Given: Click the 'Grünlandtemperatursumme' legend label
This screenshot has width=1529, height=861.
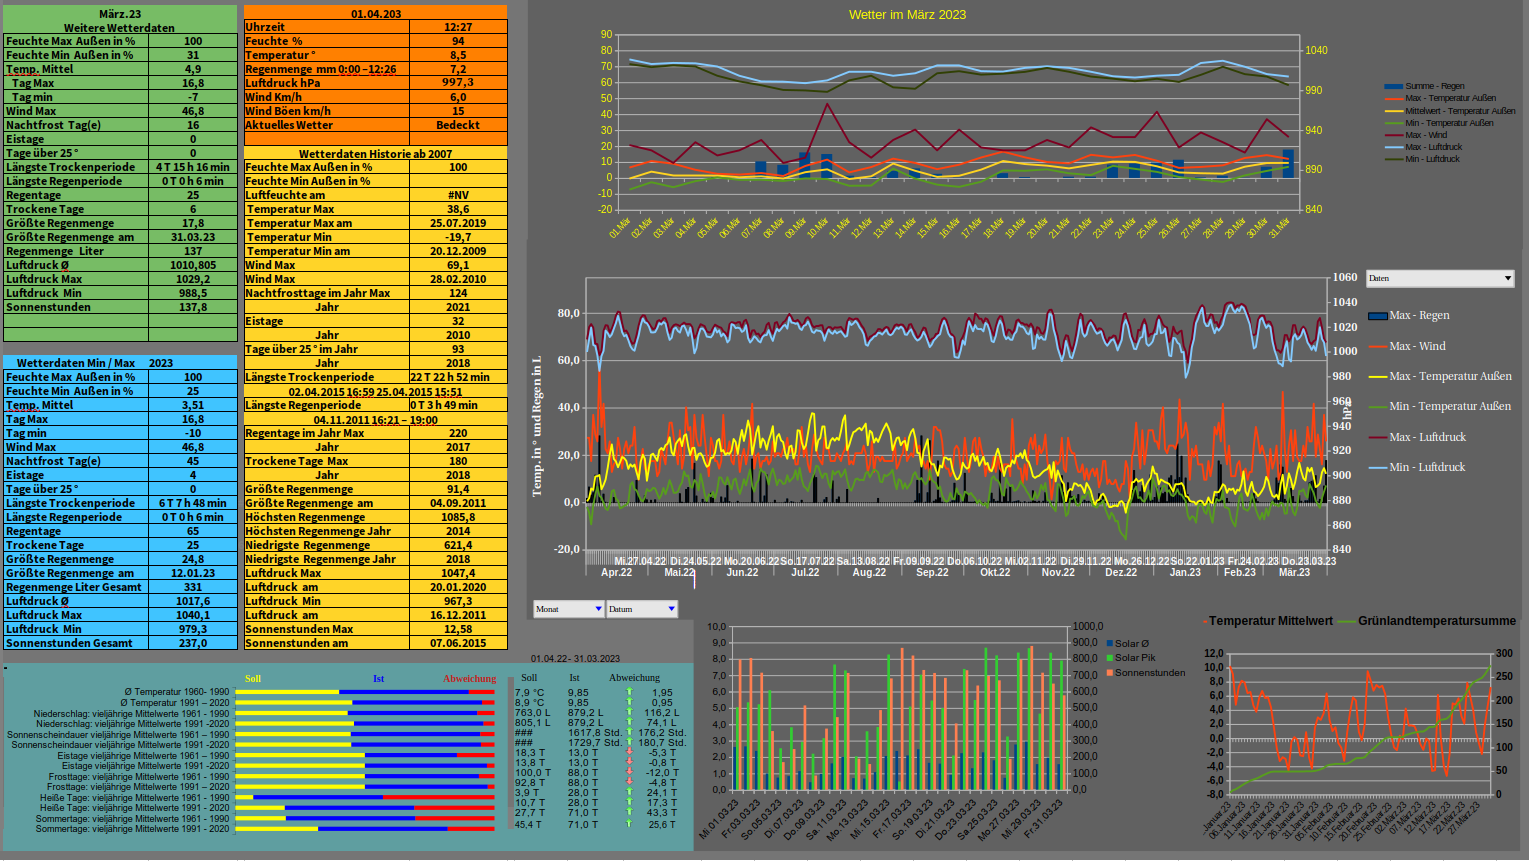Looking at the screenshot, I should [1437, 621].
